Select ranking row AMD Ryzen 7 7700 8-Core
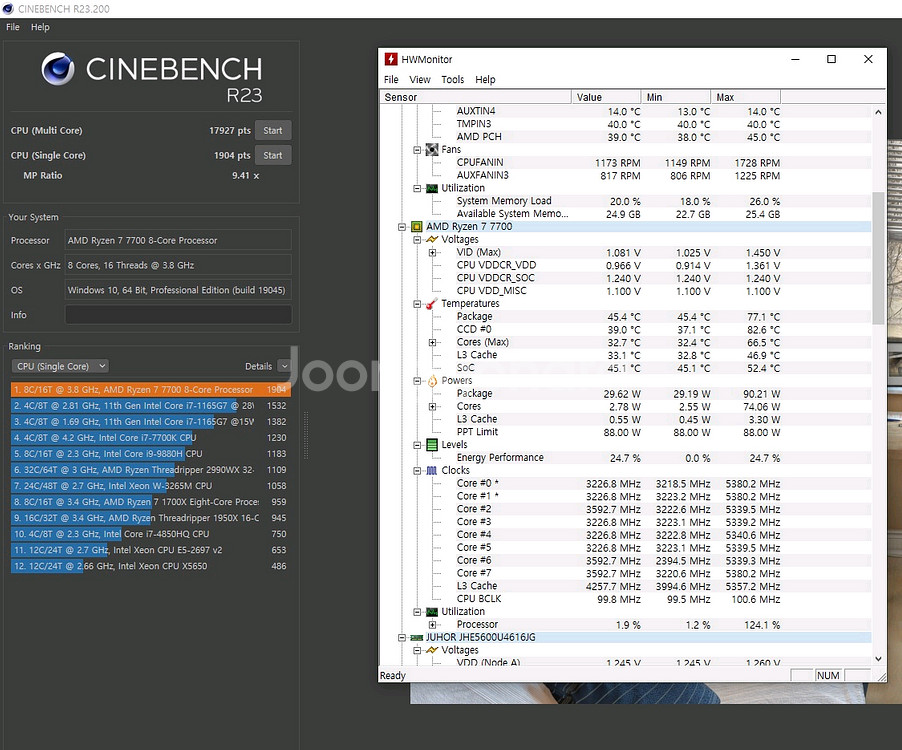902x750 pixels. point(151,389)
